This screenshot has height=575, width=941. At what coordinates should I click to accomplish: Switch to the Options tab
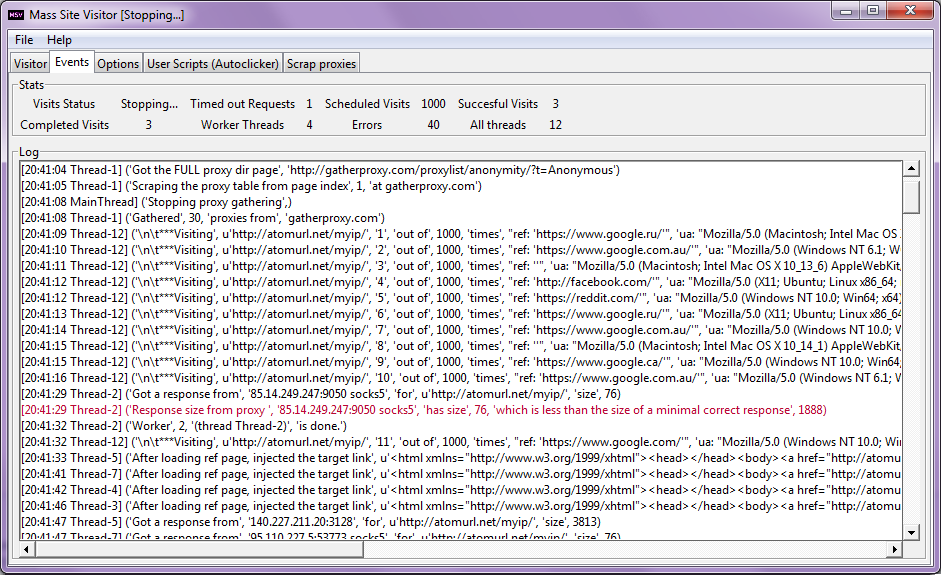[118, 64]
